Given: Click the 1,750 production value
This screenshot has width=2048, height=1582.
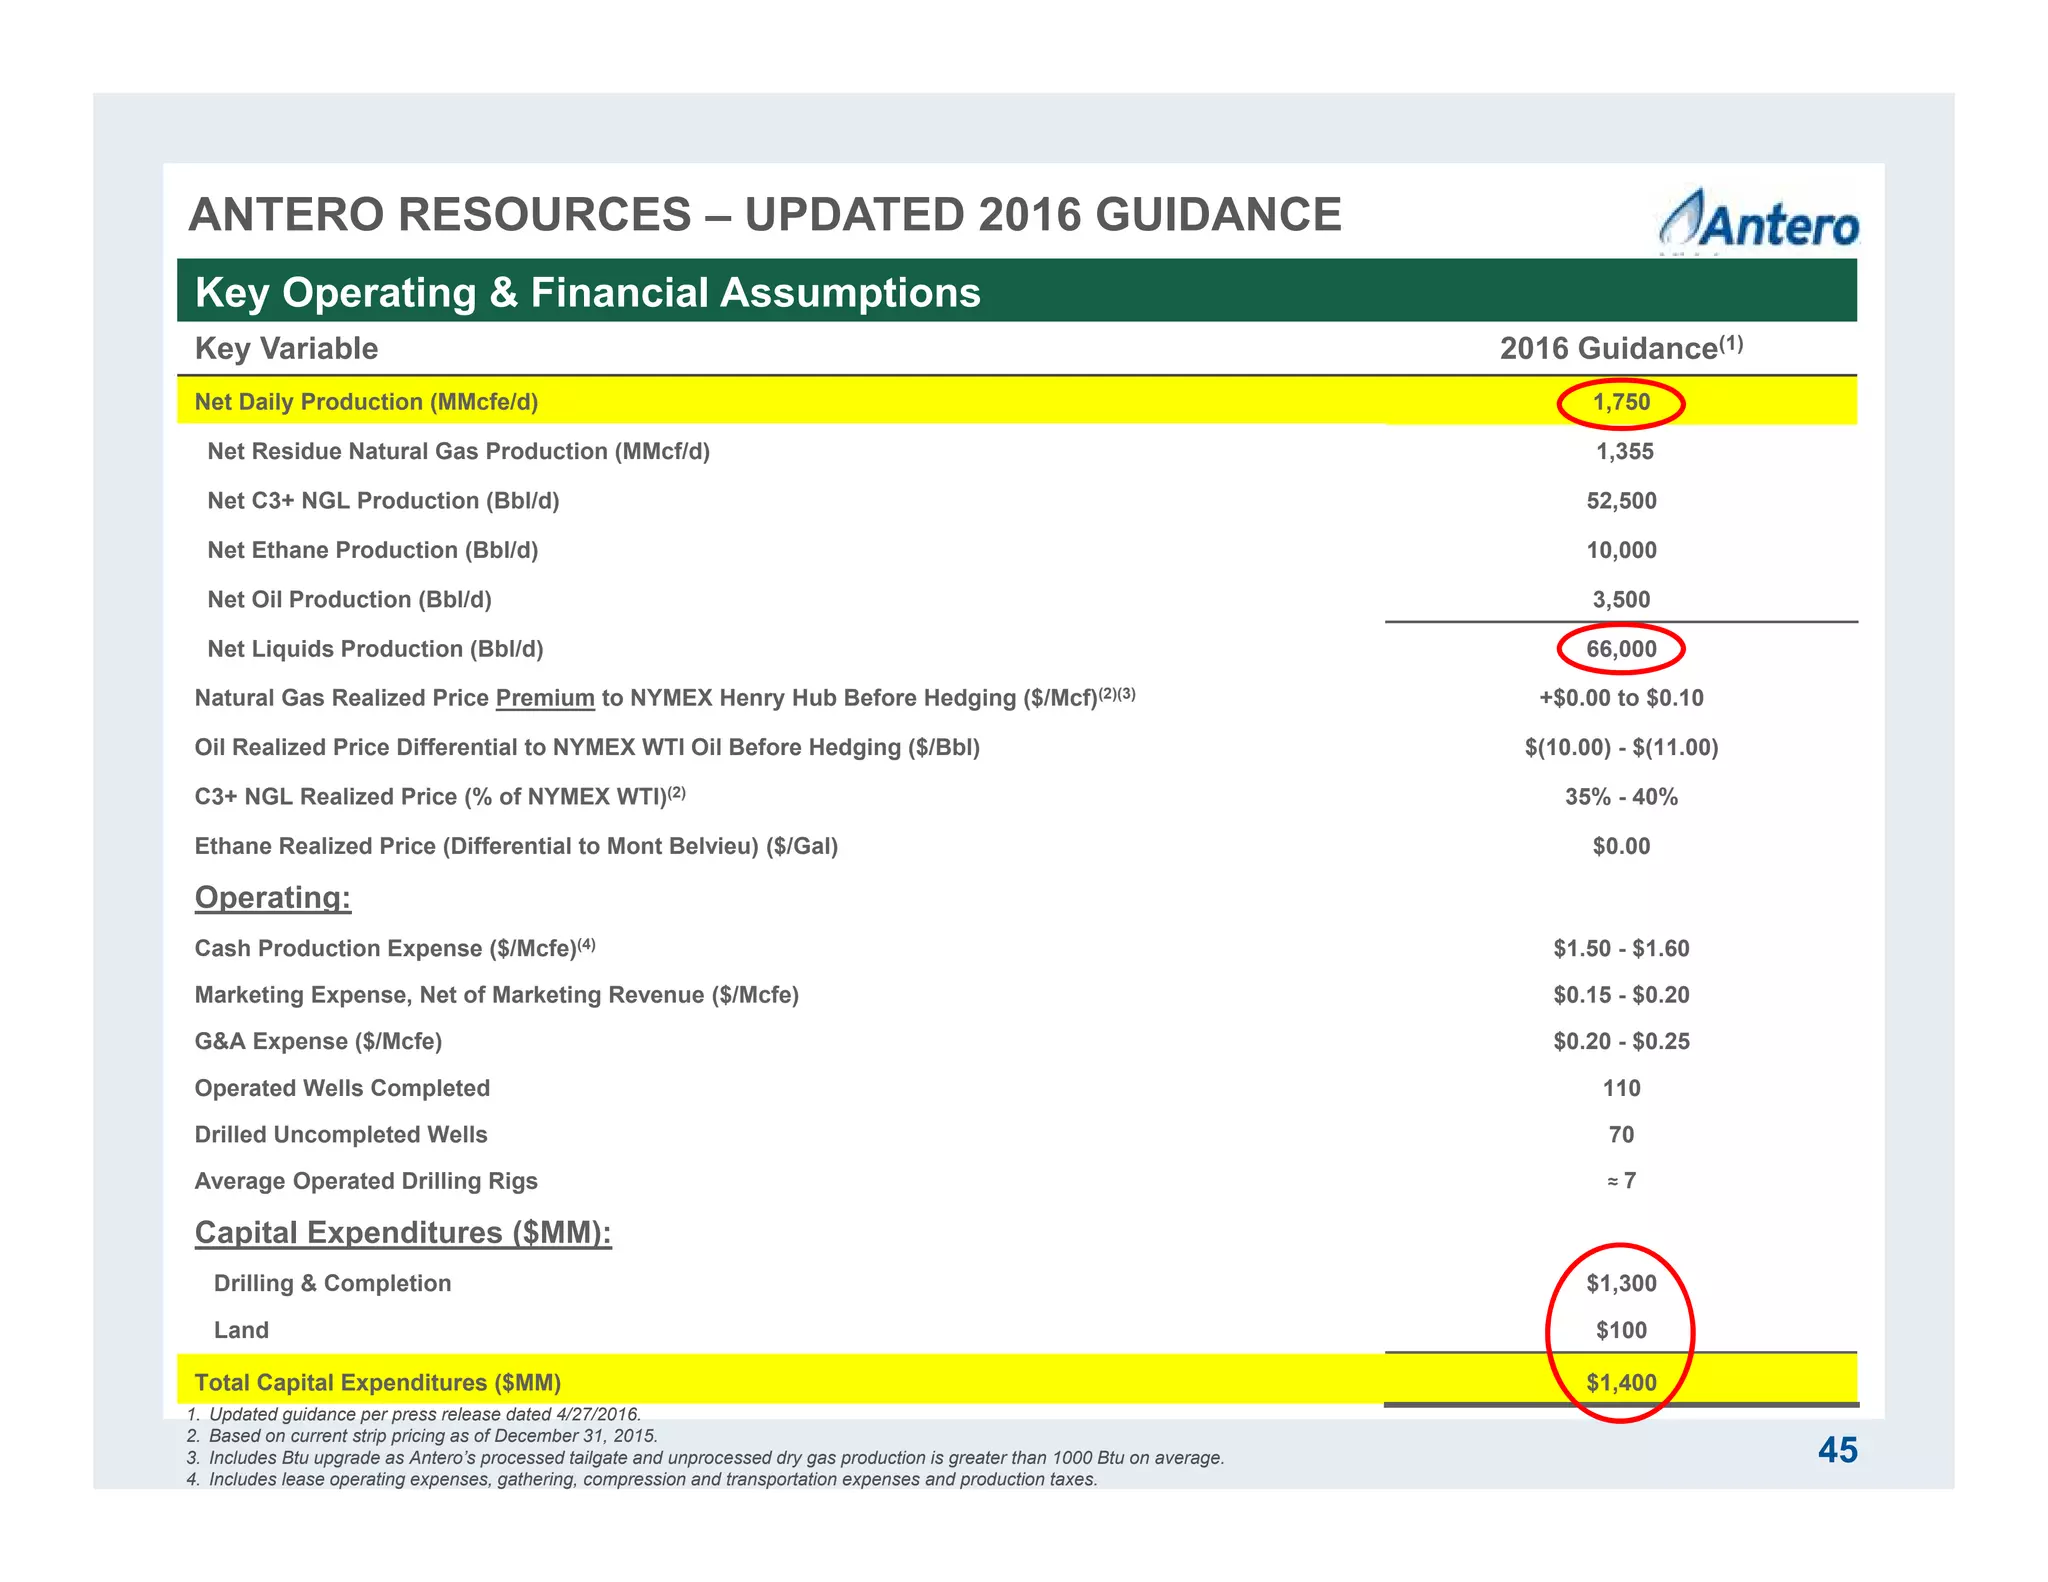Looking at the screenshot, I should point(1621,402).
